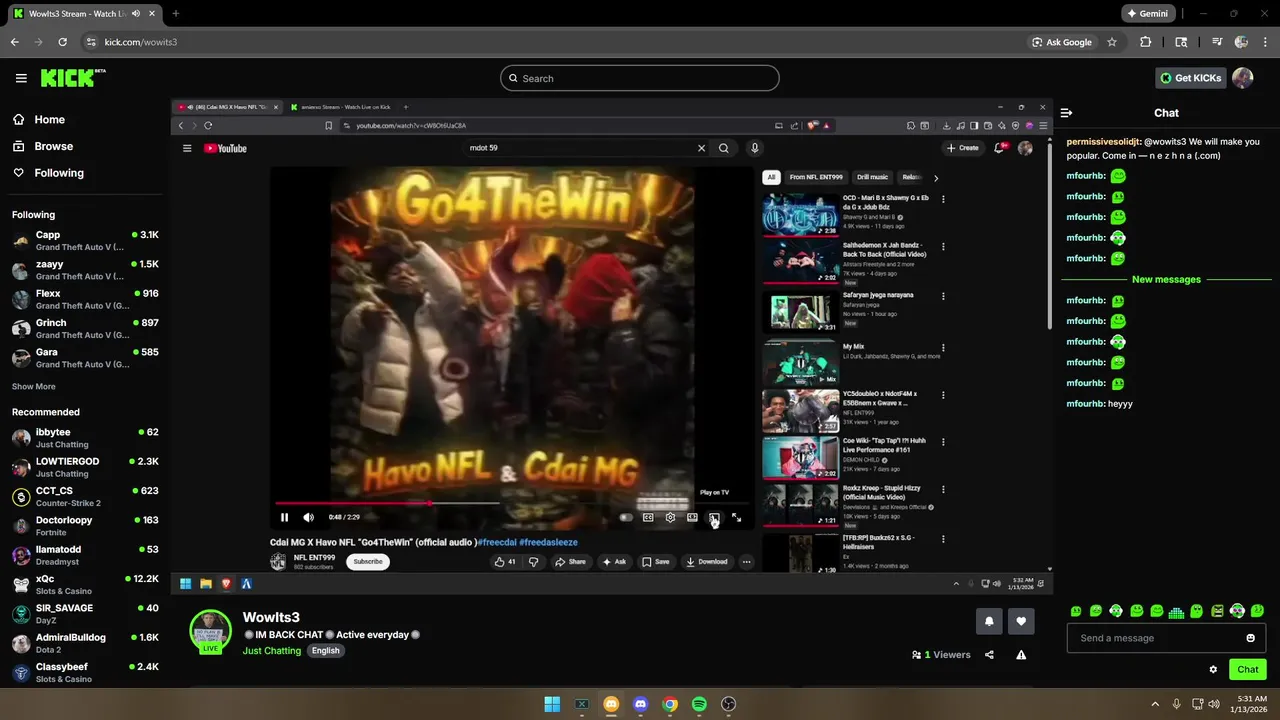Viewport: 1280px width, 720px height.
Task: Open the new tab plus button
Action: point(176,14)
